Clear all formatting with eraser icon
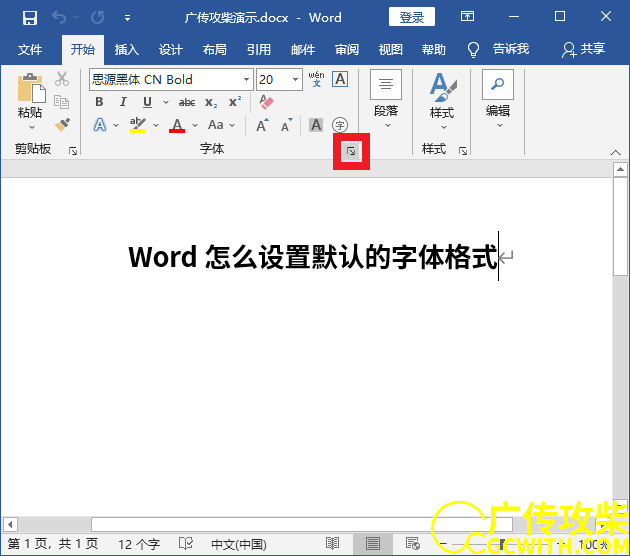The height and width of the screenshot is (556, 630). [x=266, y=102]
